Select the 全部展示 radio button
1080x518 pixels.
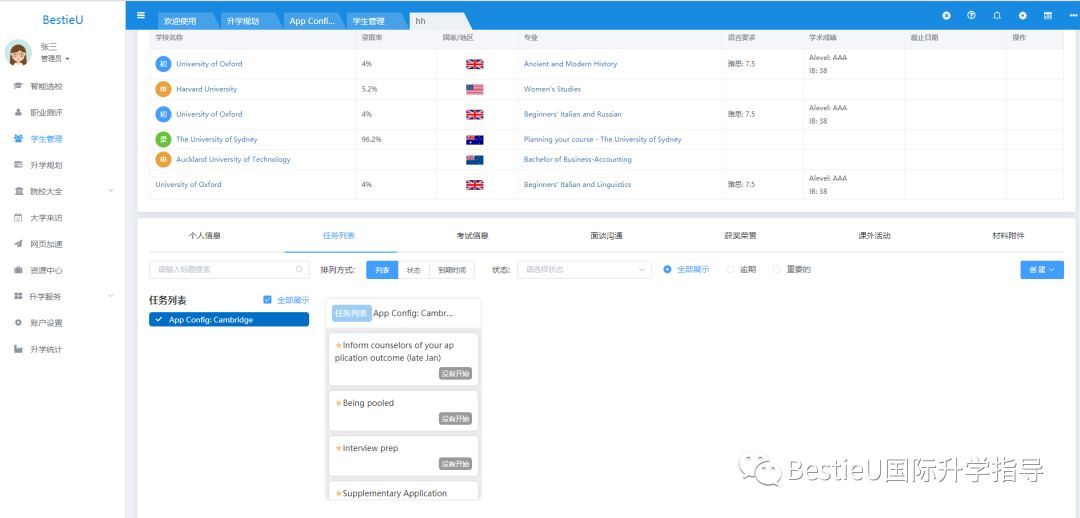(667, 269)
